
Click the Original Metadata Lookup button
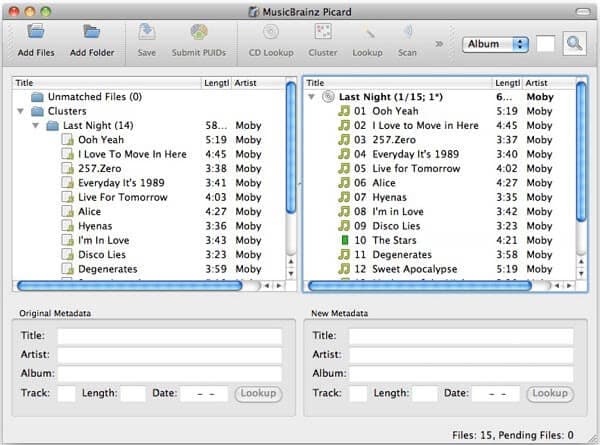pos(258,394)
